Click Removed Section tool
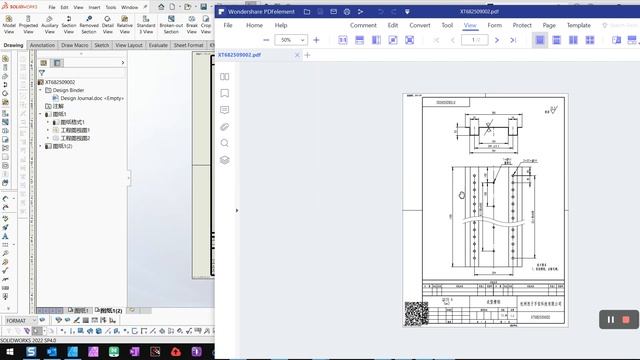The height and width of the screenshot is (360, 640). [89, 24]
